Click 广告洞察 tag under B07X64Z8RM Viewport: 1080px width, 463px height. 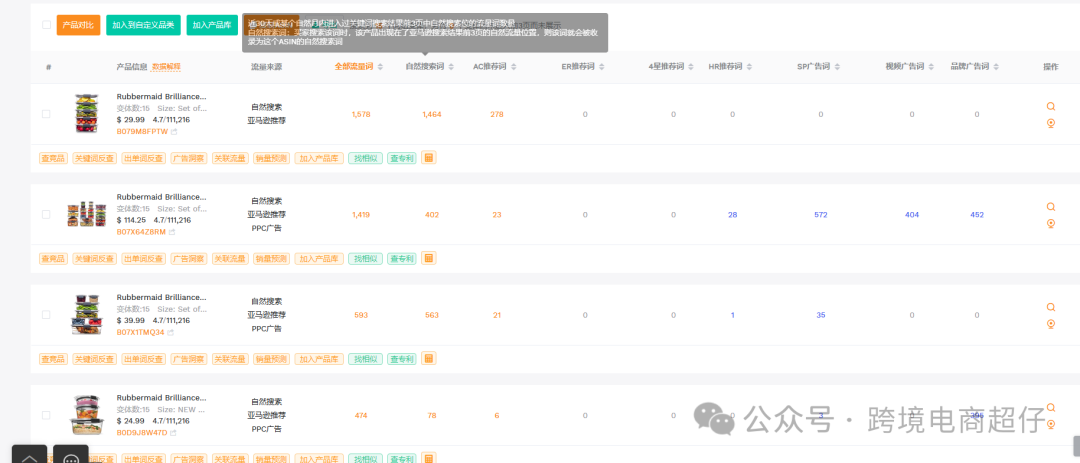point(188,259)
